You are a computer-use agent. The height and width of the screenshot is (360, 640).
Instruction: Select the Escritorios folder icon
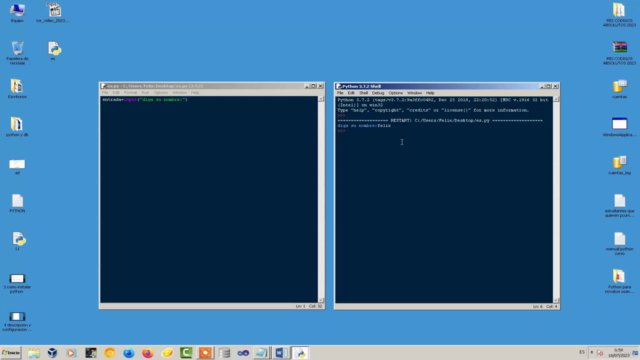click(x=17, y=89)
